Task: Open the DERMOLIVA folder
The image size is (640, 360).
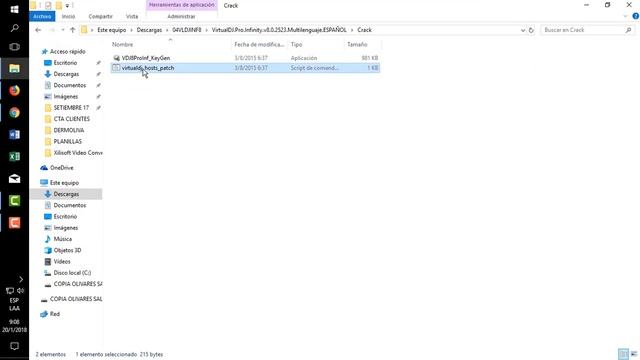Action: 69,130
